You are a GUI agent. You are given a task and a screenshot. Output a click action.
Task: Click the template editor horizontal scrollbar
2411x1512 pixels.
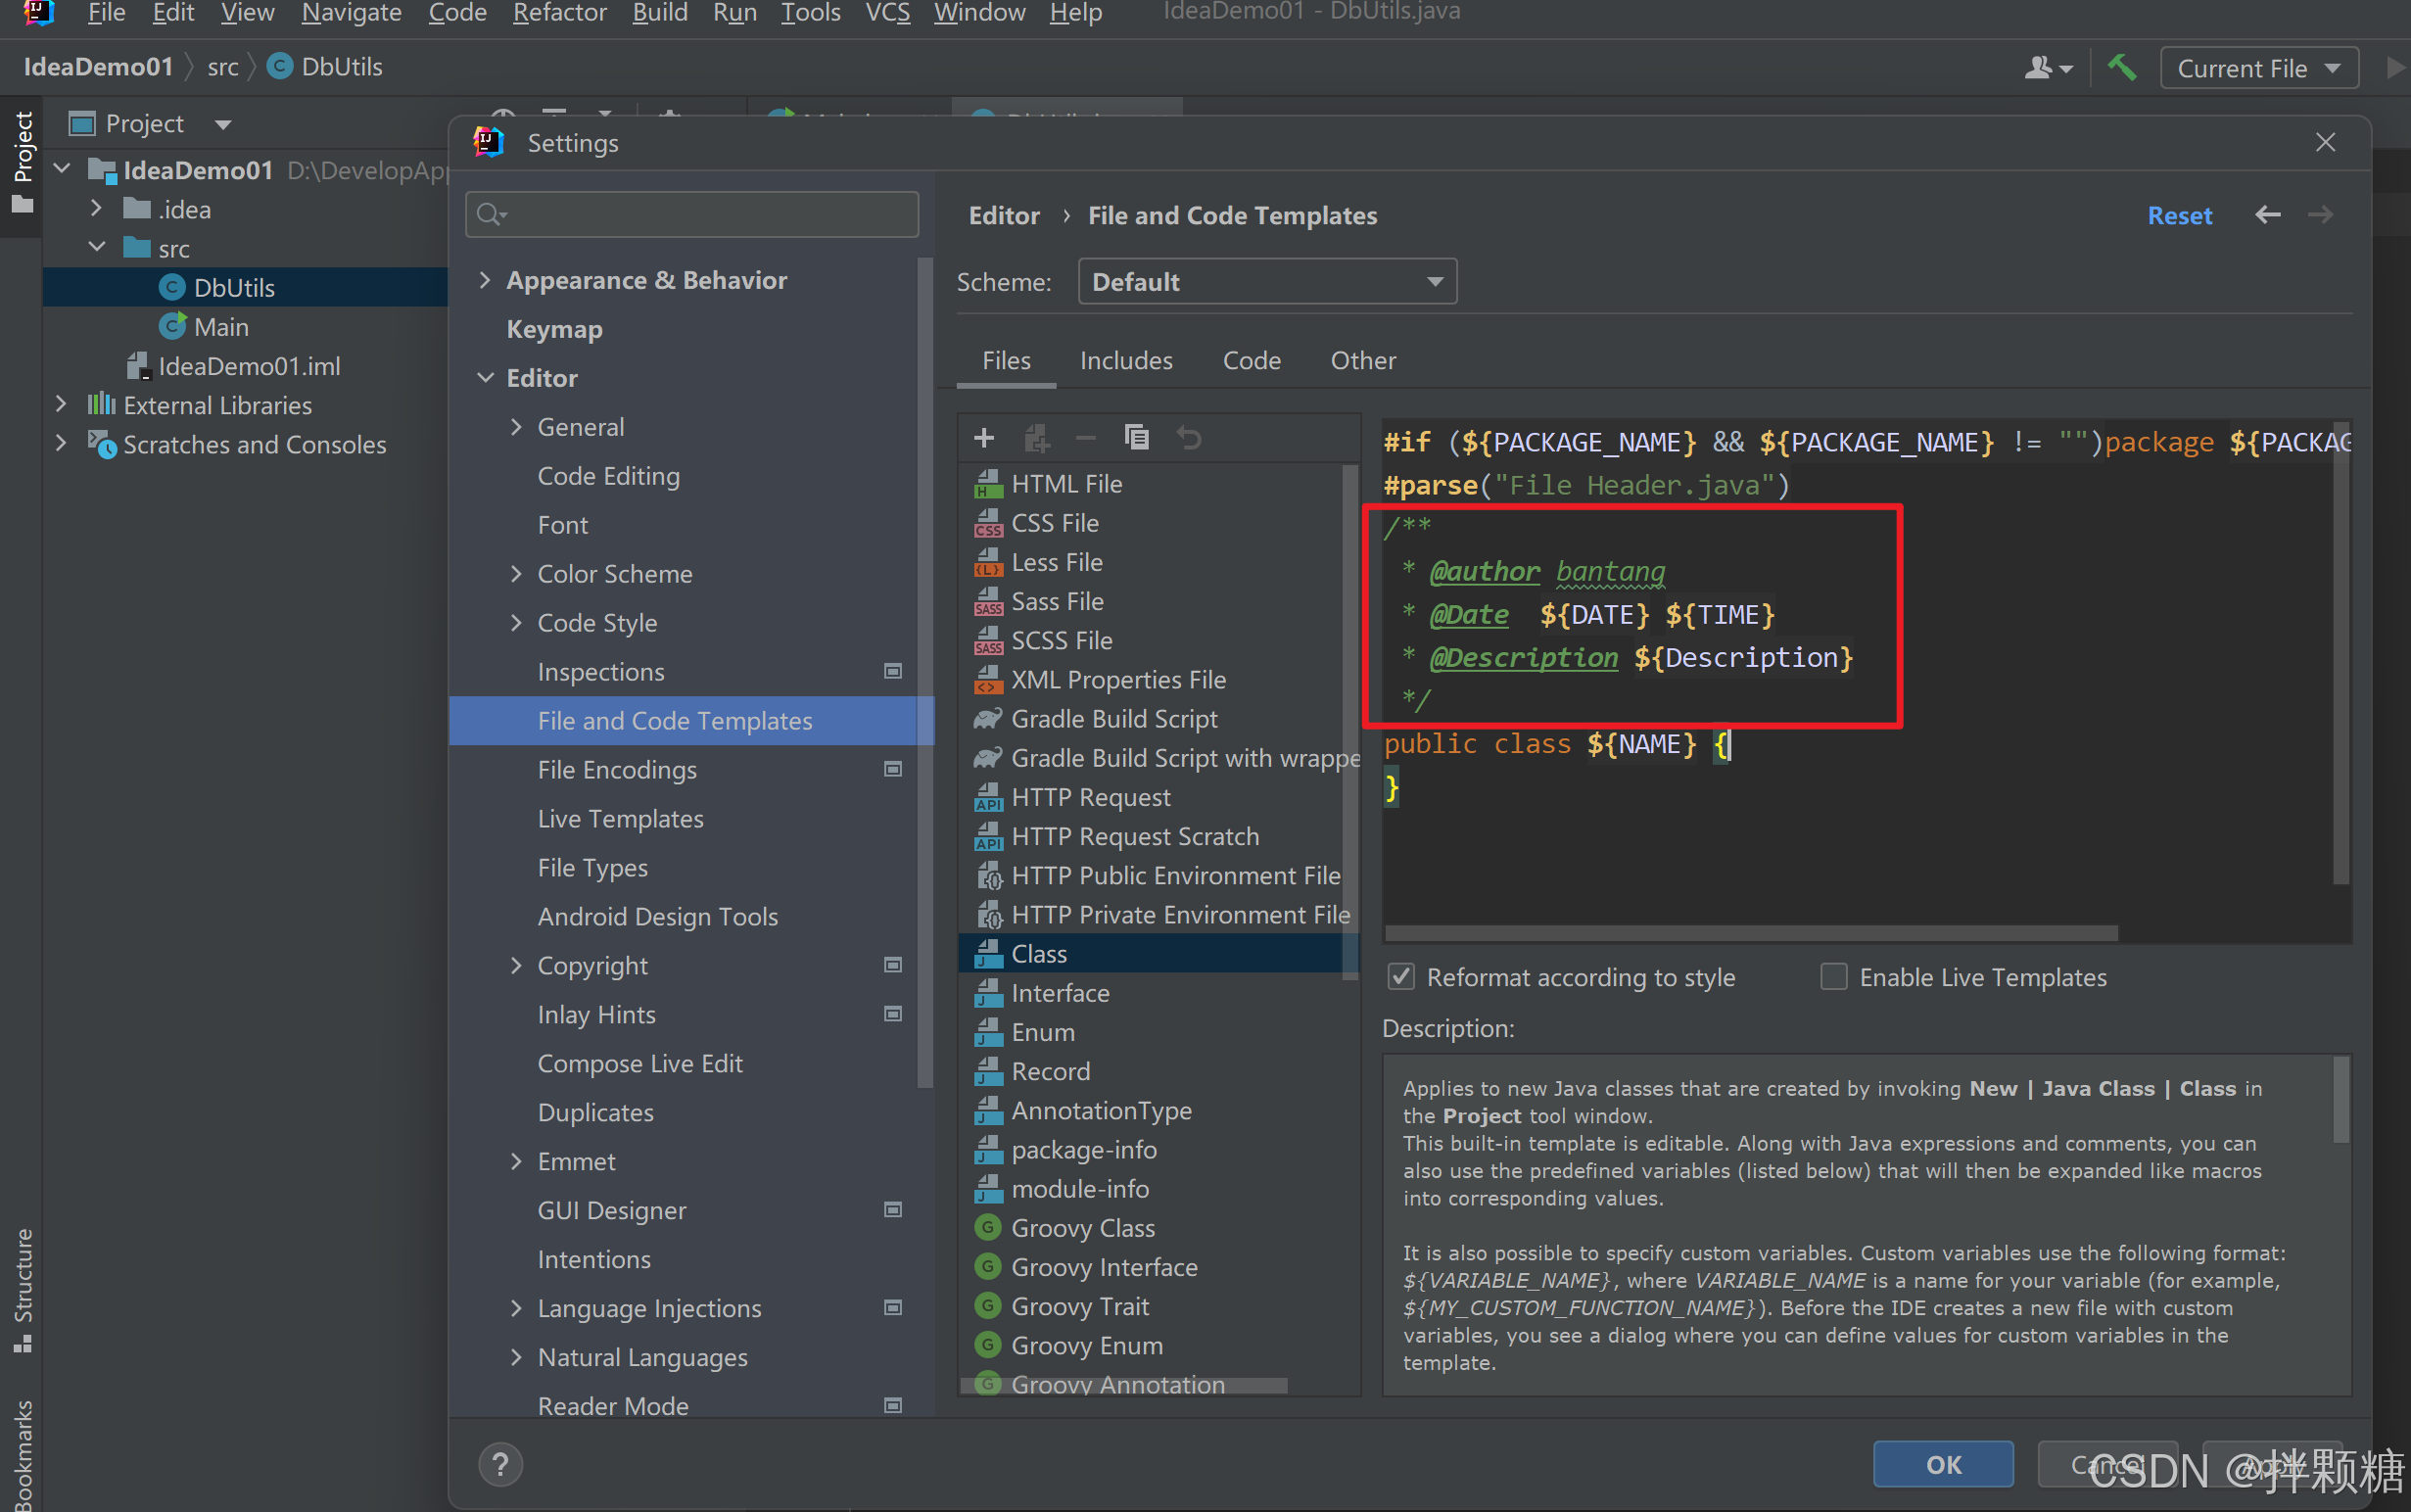point(1750,932)
